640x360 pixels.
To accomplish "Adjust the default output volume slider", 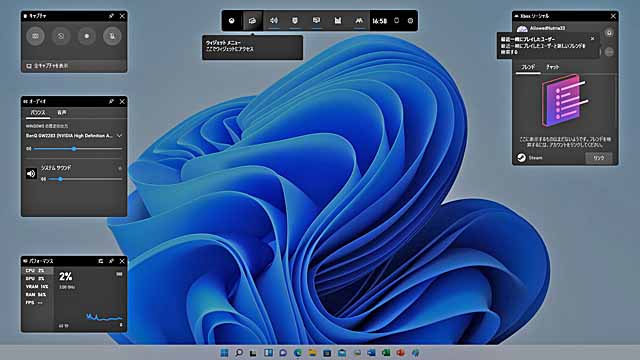I will tap(78, 149).
